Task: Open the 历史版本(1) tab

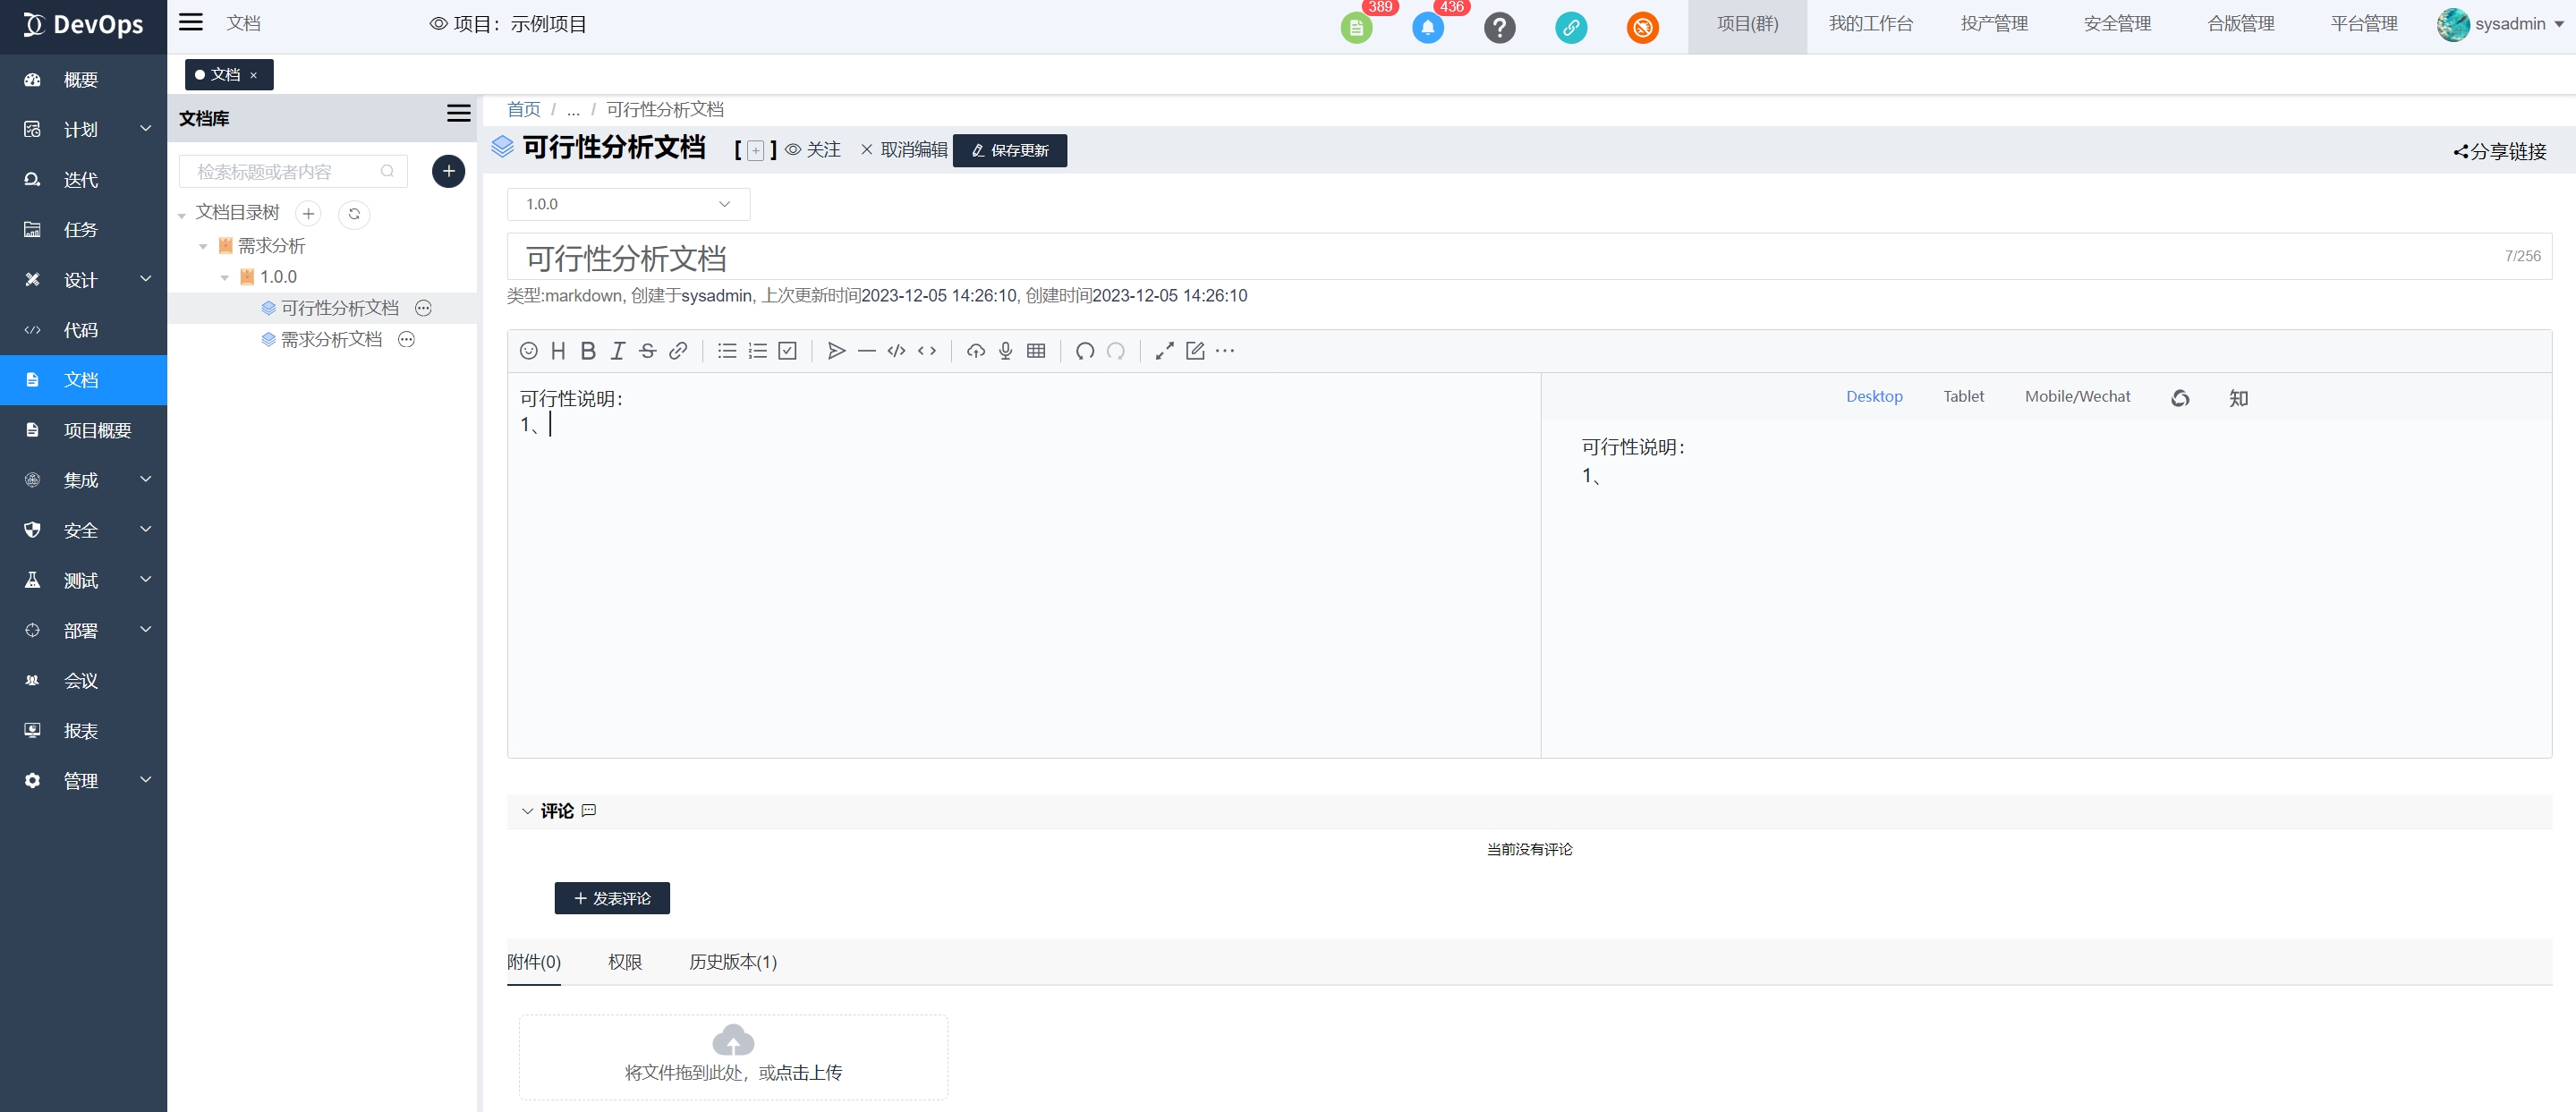Action: coord(732,962)
